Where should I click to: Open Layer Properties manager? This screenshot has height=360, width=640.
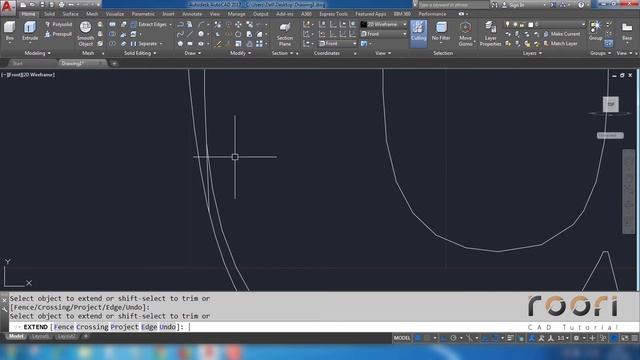[x=490, y=34]
